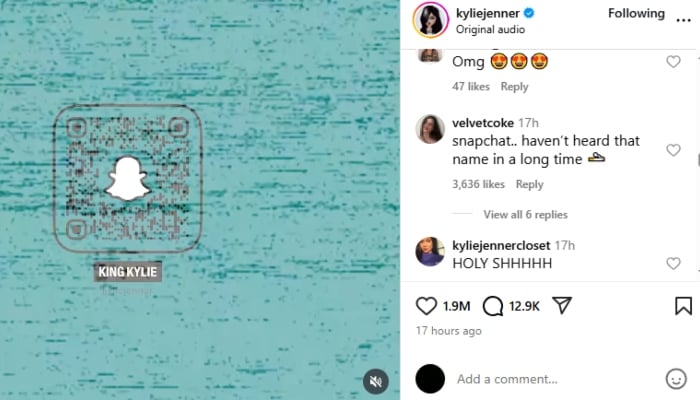The width and height of the screenshot is (700, 400).
Task: Click kyliejenner's story avatar ring
Action: pos(430,20)
